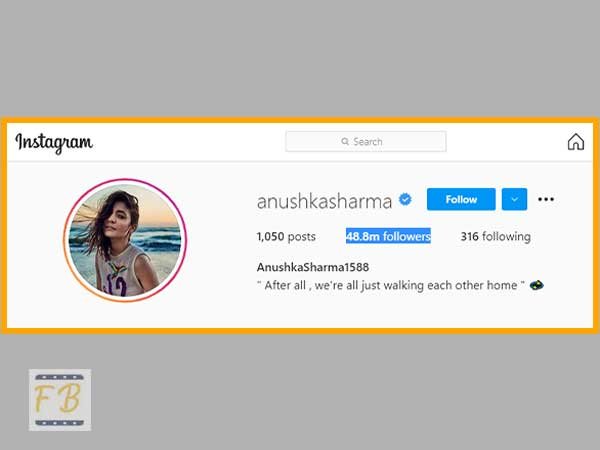Click the blue verified badge beside anushkasharma
Image resolution: width=600 pixels, height=450 pixels.
click(405, 199)
